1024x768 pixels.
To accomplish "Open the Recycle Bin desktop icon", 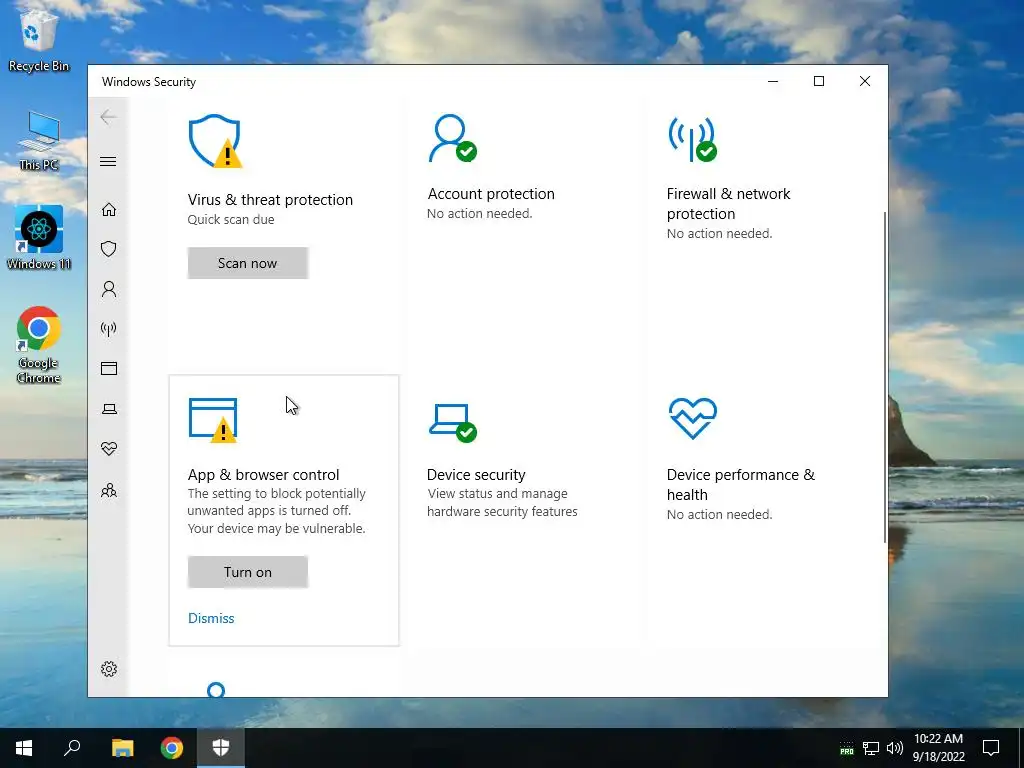I will [x=39, y=41].
